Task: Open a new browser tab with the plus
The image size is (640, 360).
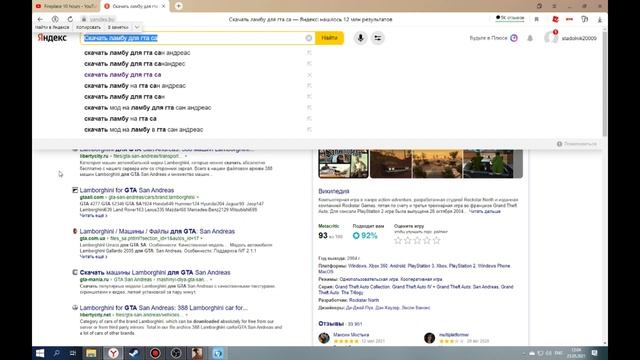Action: 178,6
